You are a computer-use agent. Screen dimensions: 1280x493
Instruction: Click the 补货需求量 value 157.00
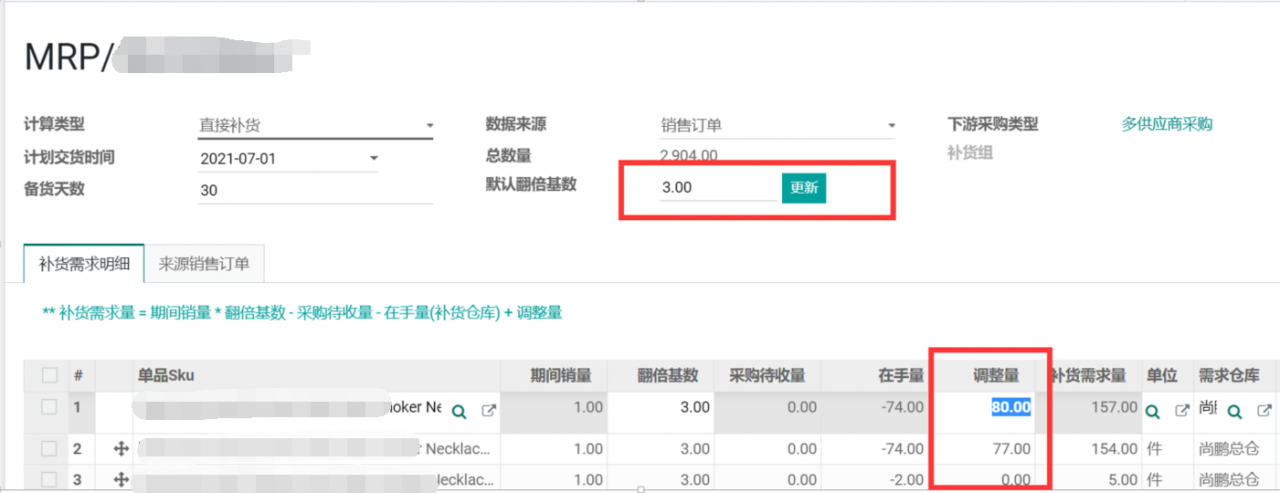(x=1112, y=407)
